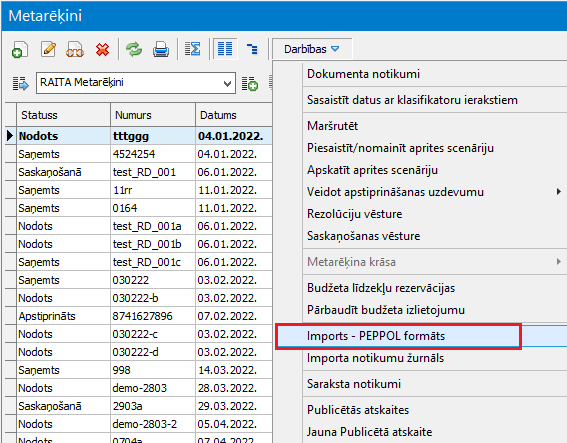The height and width of the screenshot is (443, 567).
Task: Click the test_RD_001c cell
Action: [x=153, y=262]
